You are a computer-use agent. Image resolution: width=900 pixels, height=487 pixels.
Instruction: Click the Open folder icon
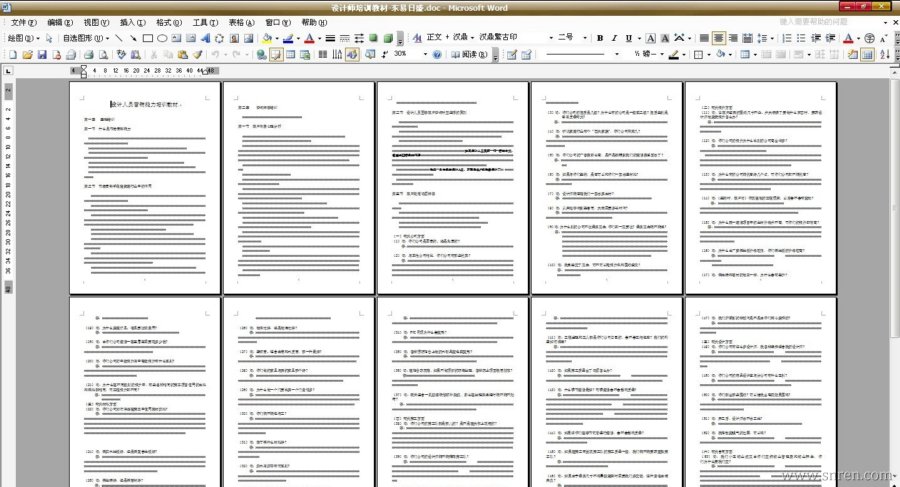27,55
